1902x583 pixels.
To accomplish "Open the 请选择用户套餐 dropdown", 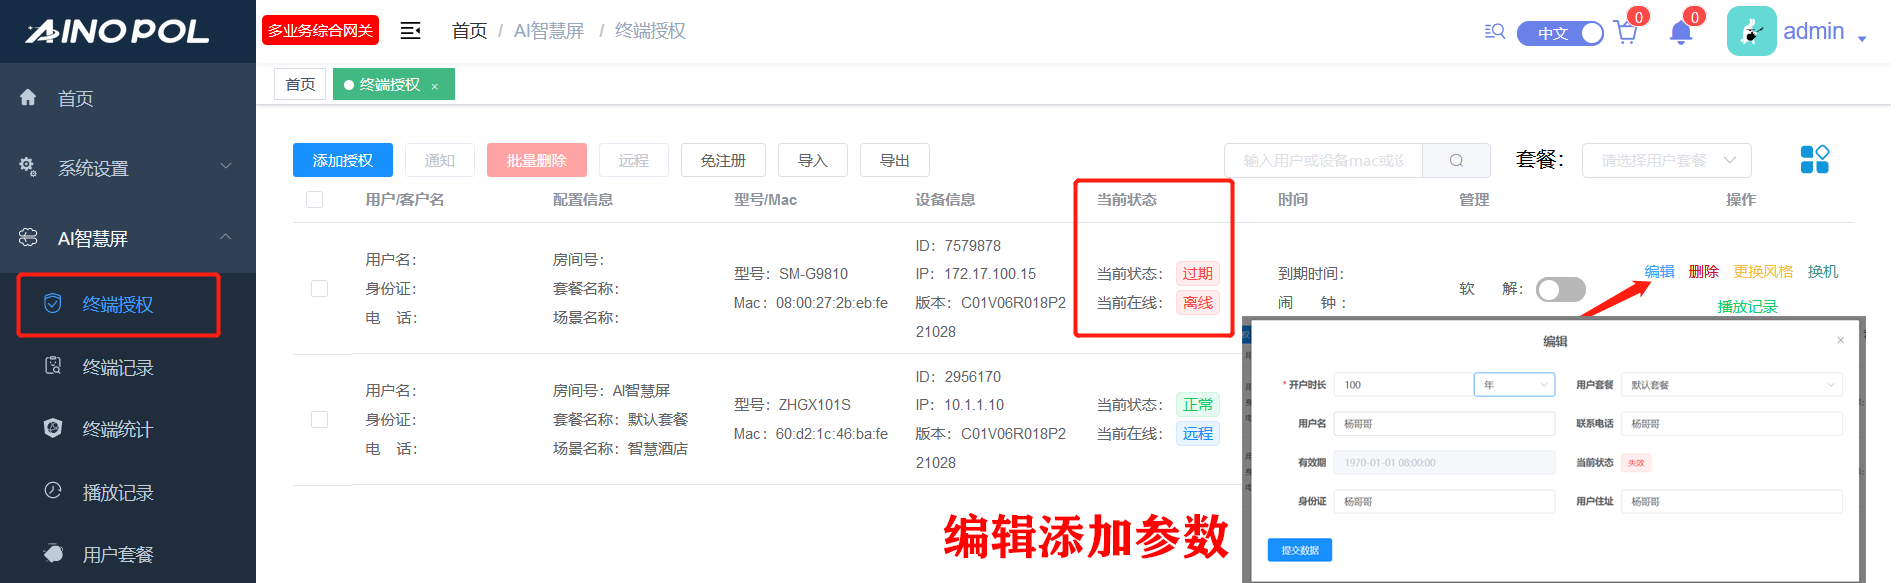I will pyautogui.click(x=1666, y=160).
